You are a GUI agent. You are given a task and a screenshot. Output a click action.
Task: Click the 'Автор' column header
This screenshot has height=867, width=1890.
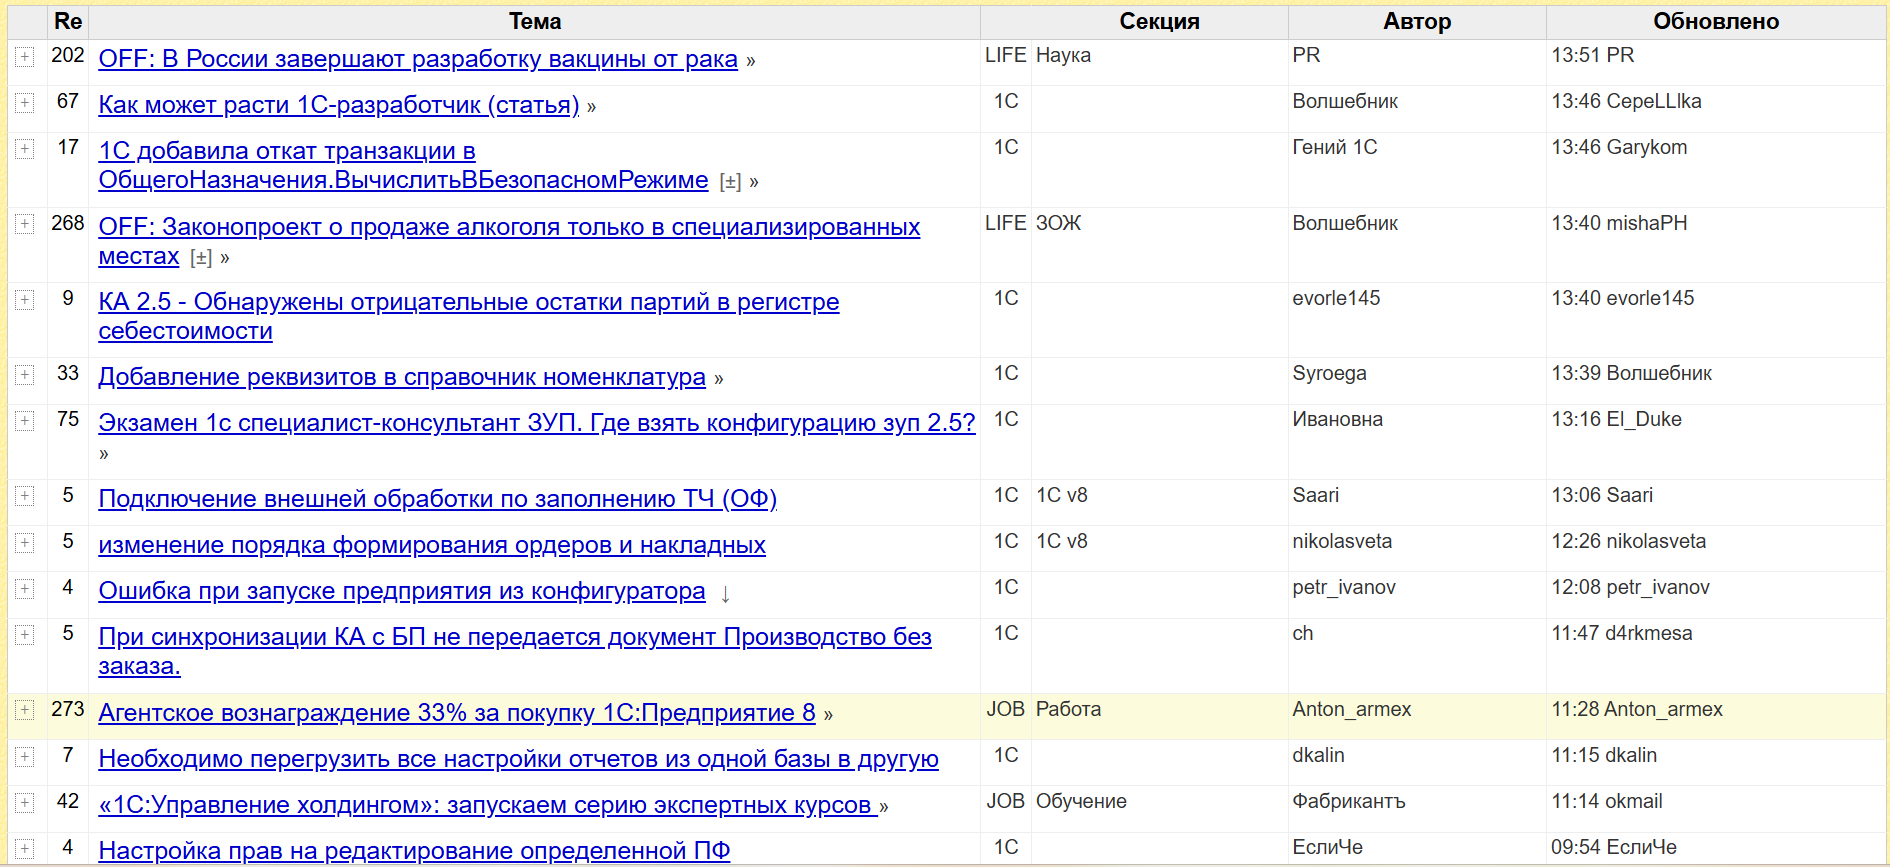pyautogui.click(x=1417, y=21)
